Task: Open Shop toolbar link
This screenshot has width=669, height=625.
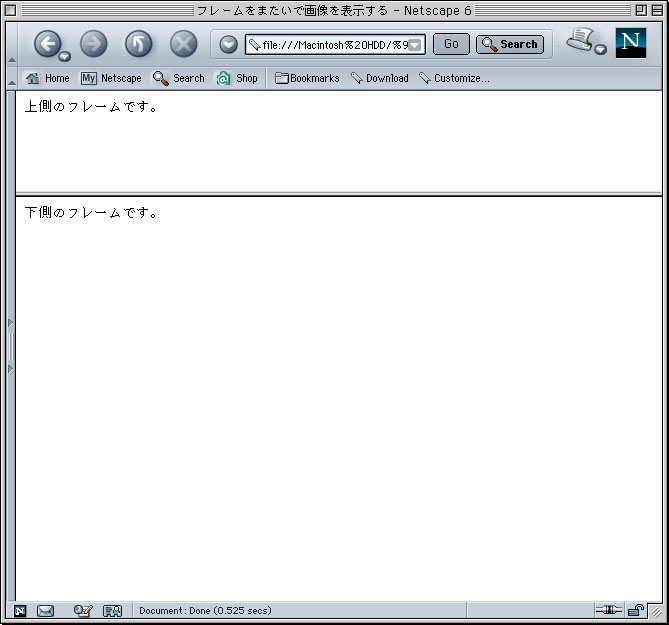Action: click(237, 78)
